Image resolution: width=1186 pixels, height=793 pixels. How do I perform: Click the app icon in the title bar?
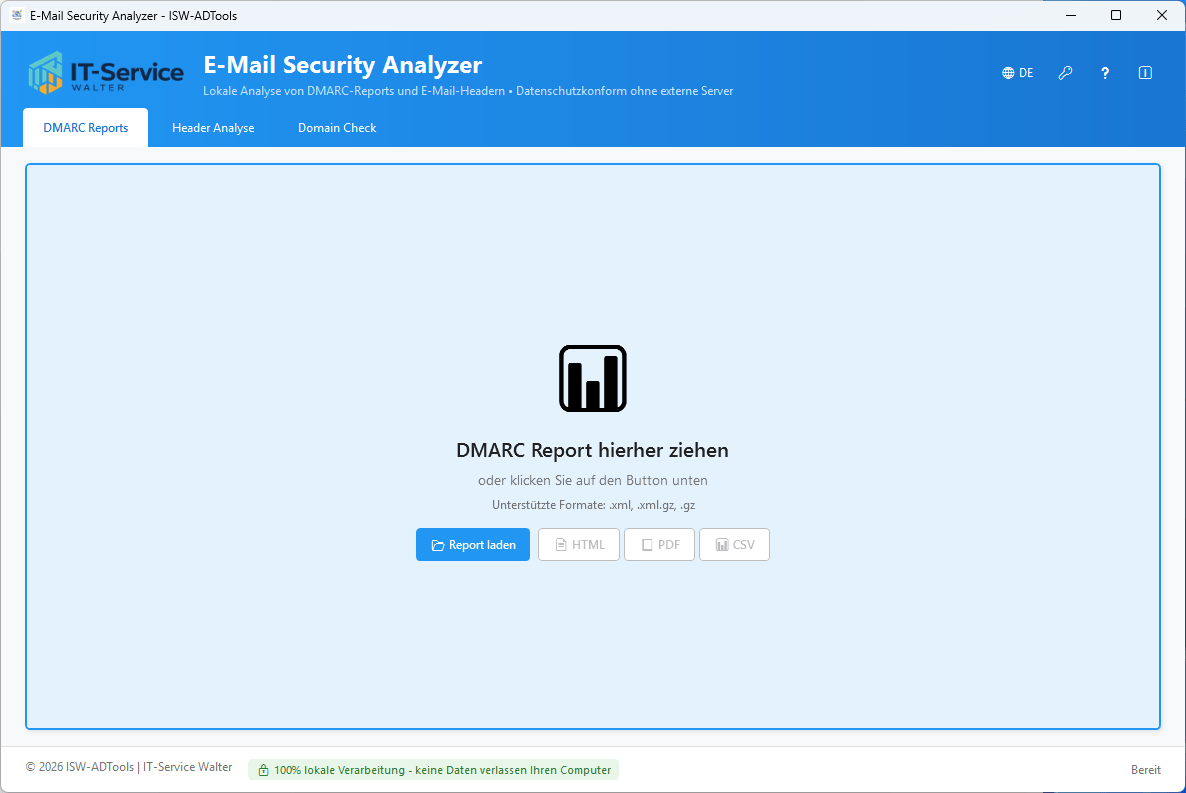point(16,16)
